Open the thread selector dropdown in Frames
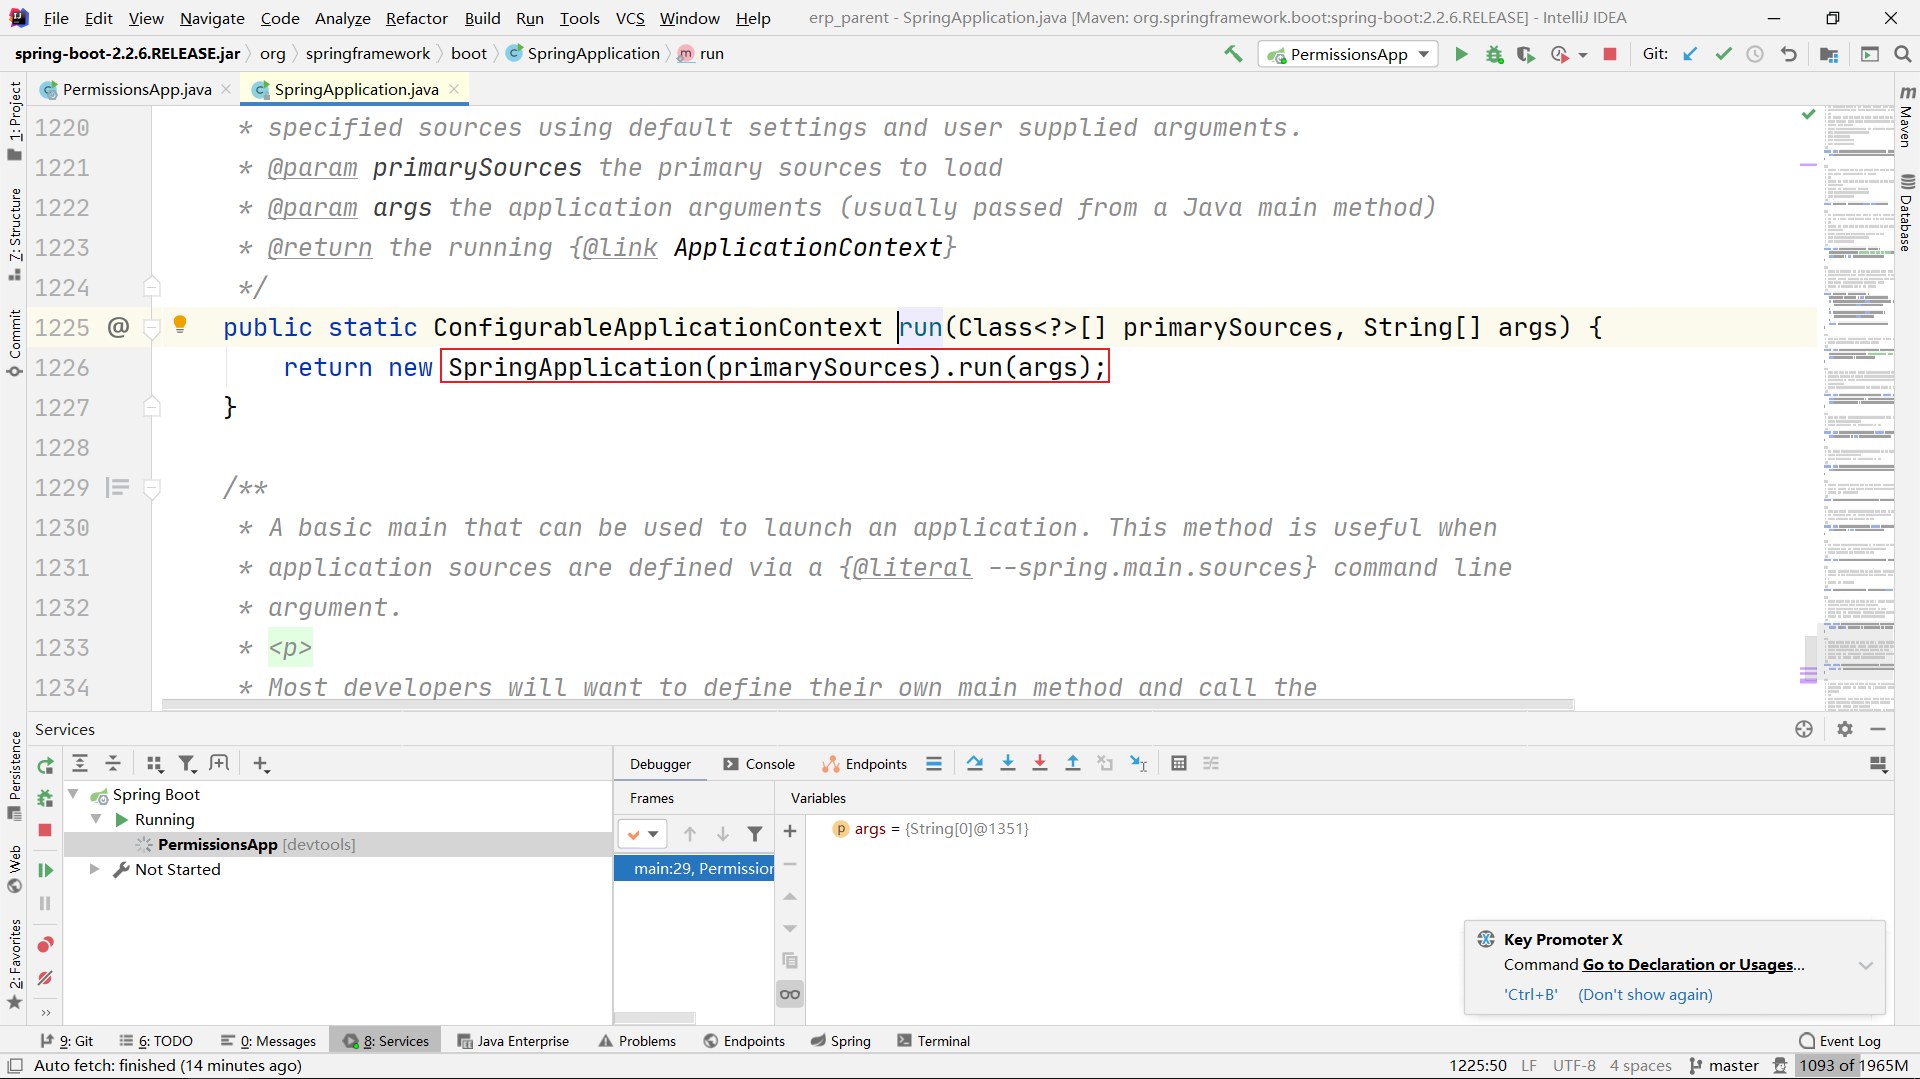Viewport: 1920px width, 1079px height. (642, 833)
